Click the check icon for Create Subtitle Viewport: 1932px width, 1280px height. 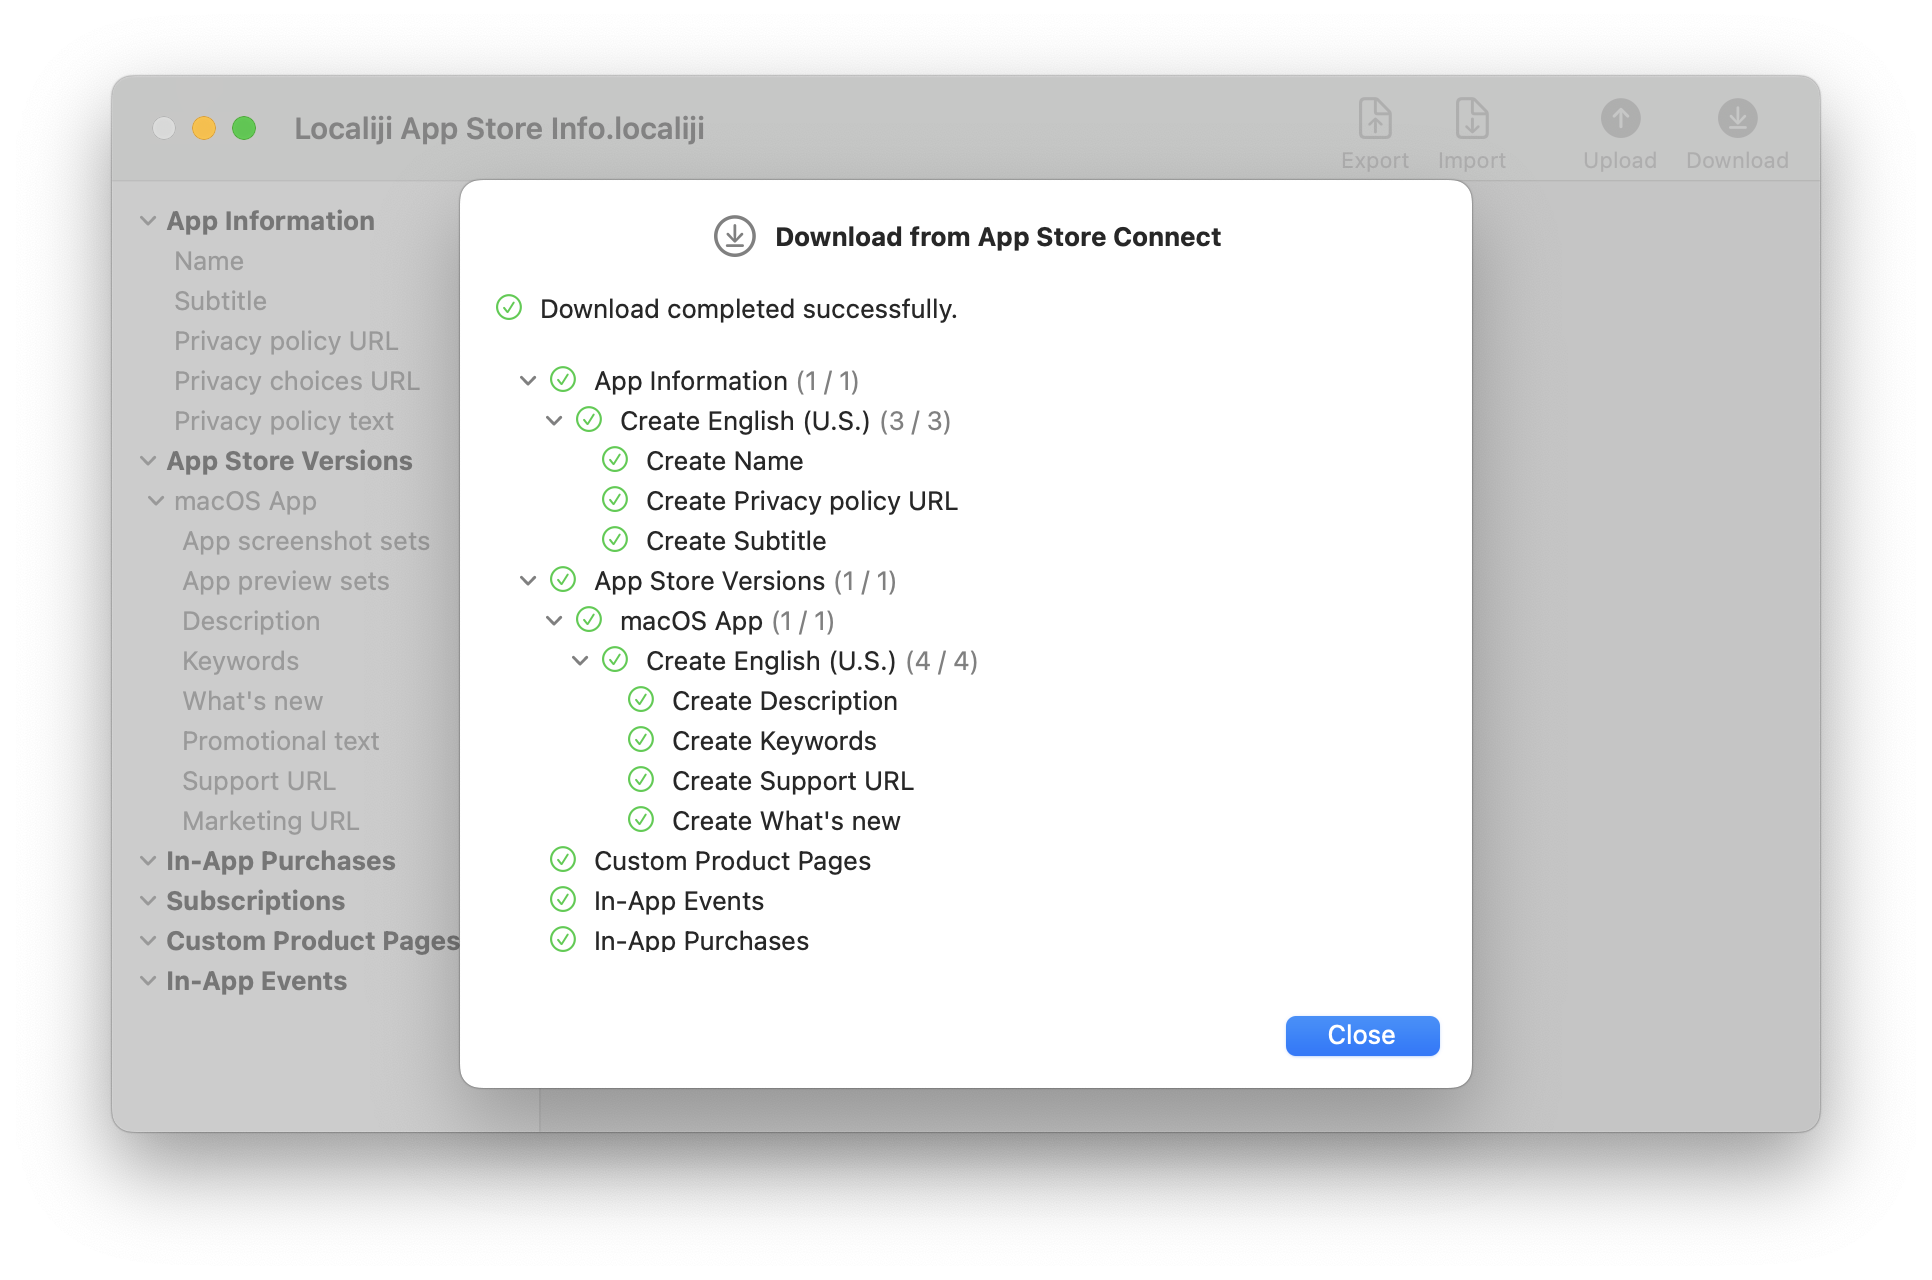[615, 540]
